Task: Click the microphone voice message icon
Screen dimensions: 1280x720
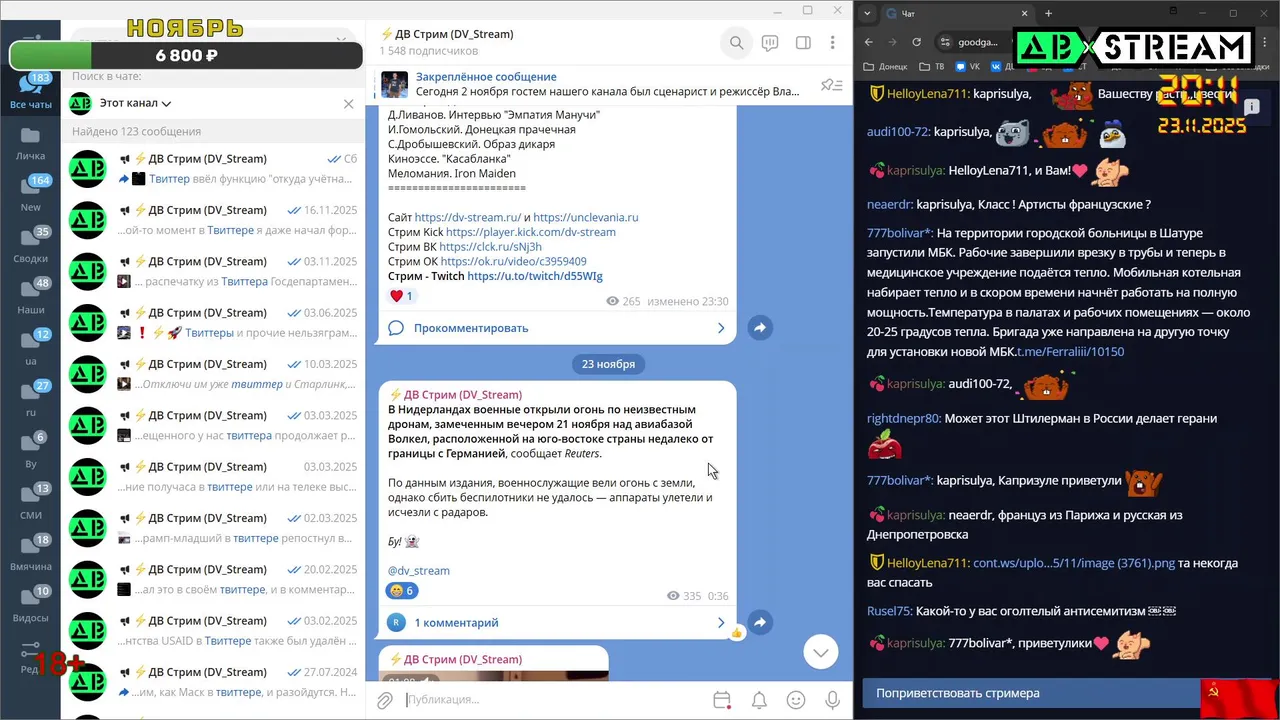Action: [832, 700]
